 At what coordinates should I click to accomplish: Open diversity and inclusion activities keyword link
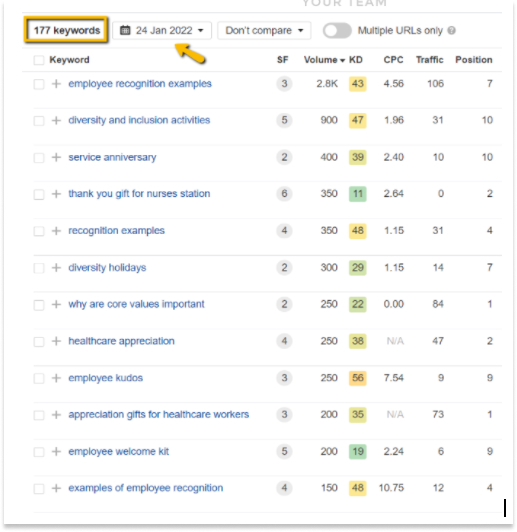[139, 120]
